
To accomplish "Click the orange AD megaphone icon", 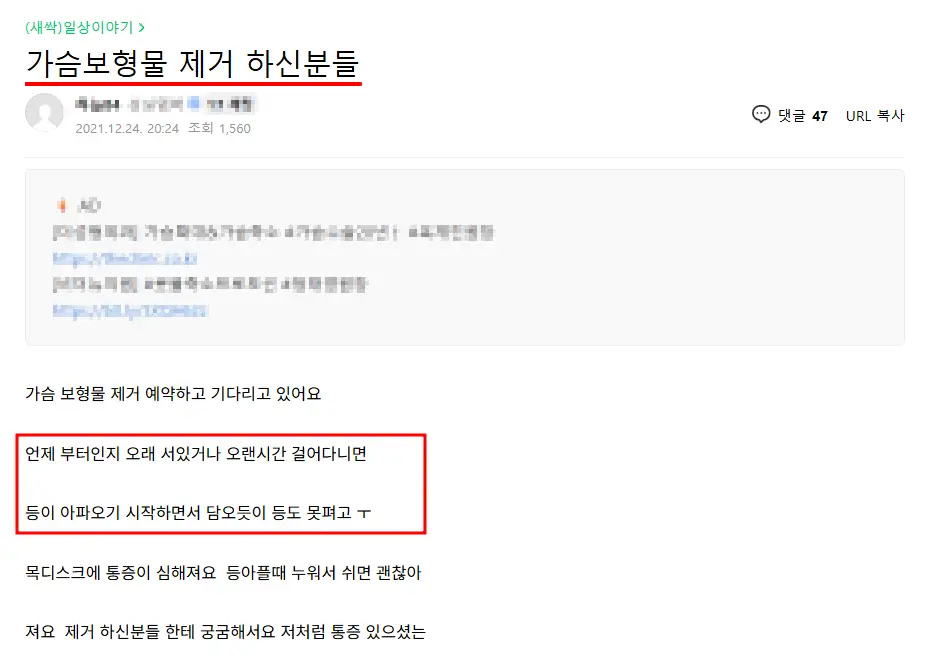I will tap(61, 206).
